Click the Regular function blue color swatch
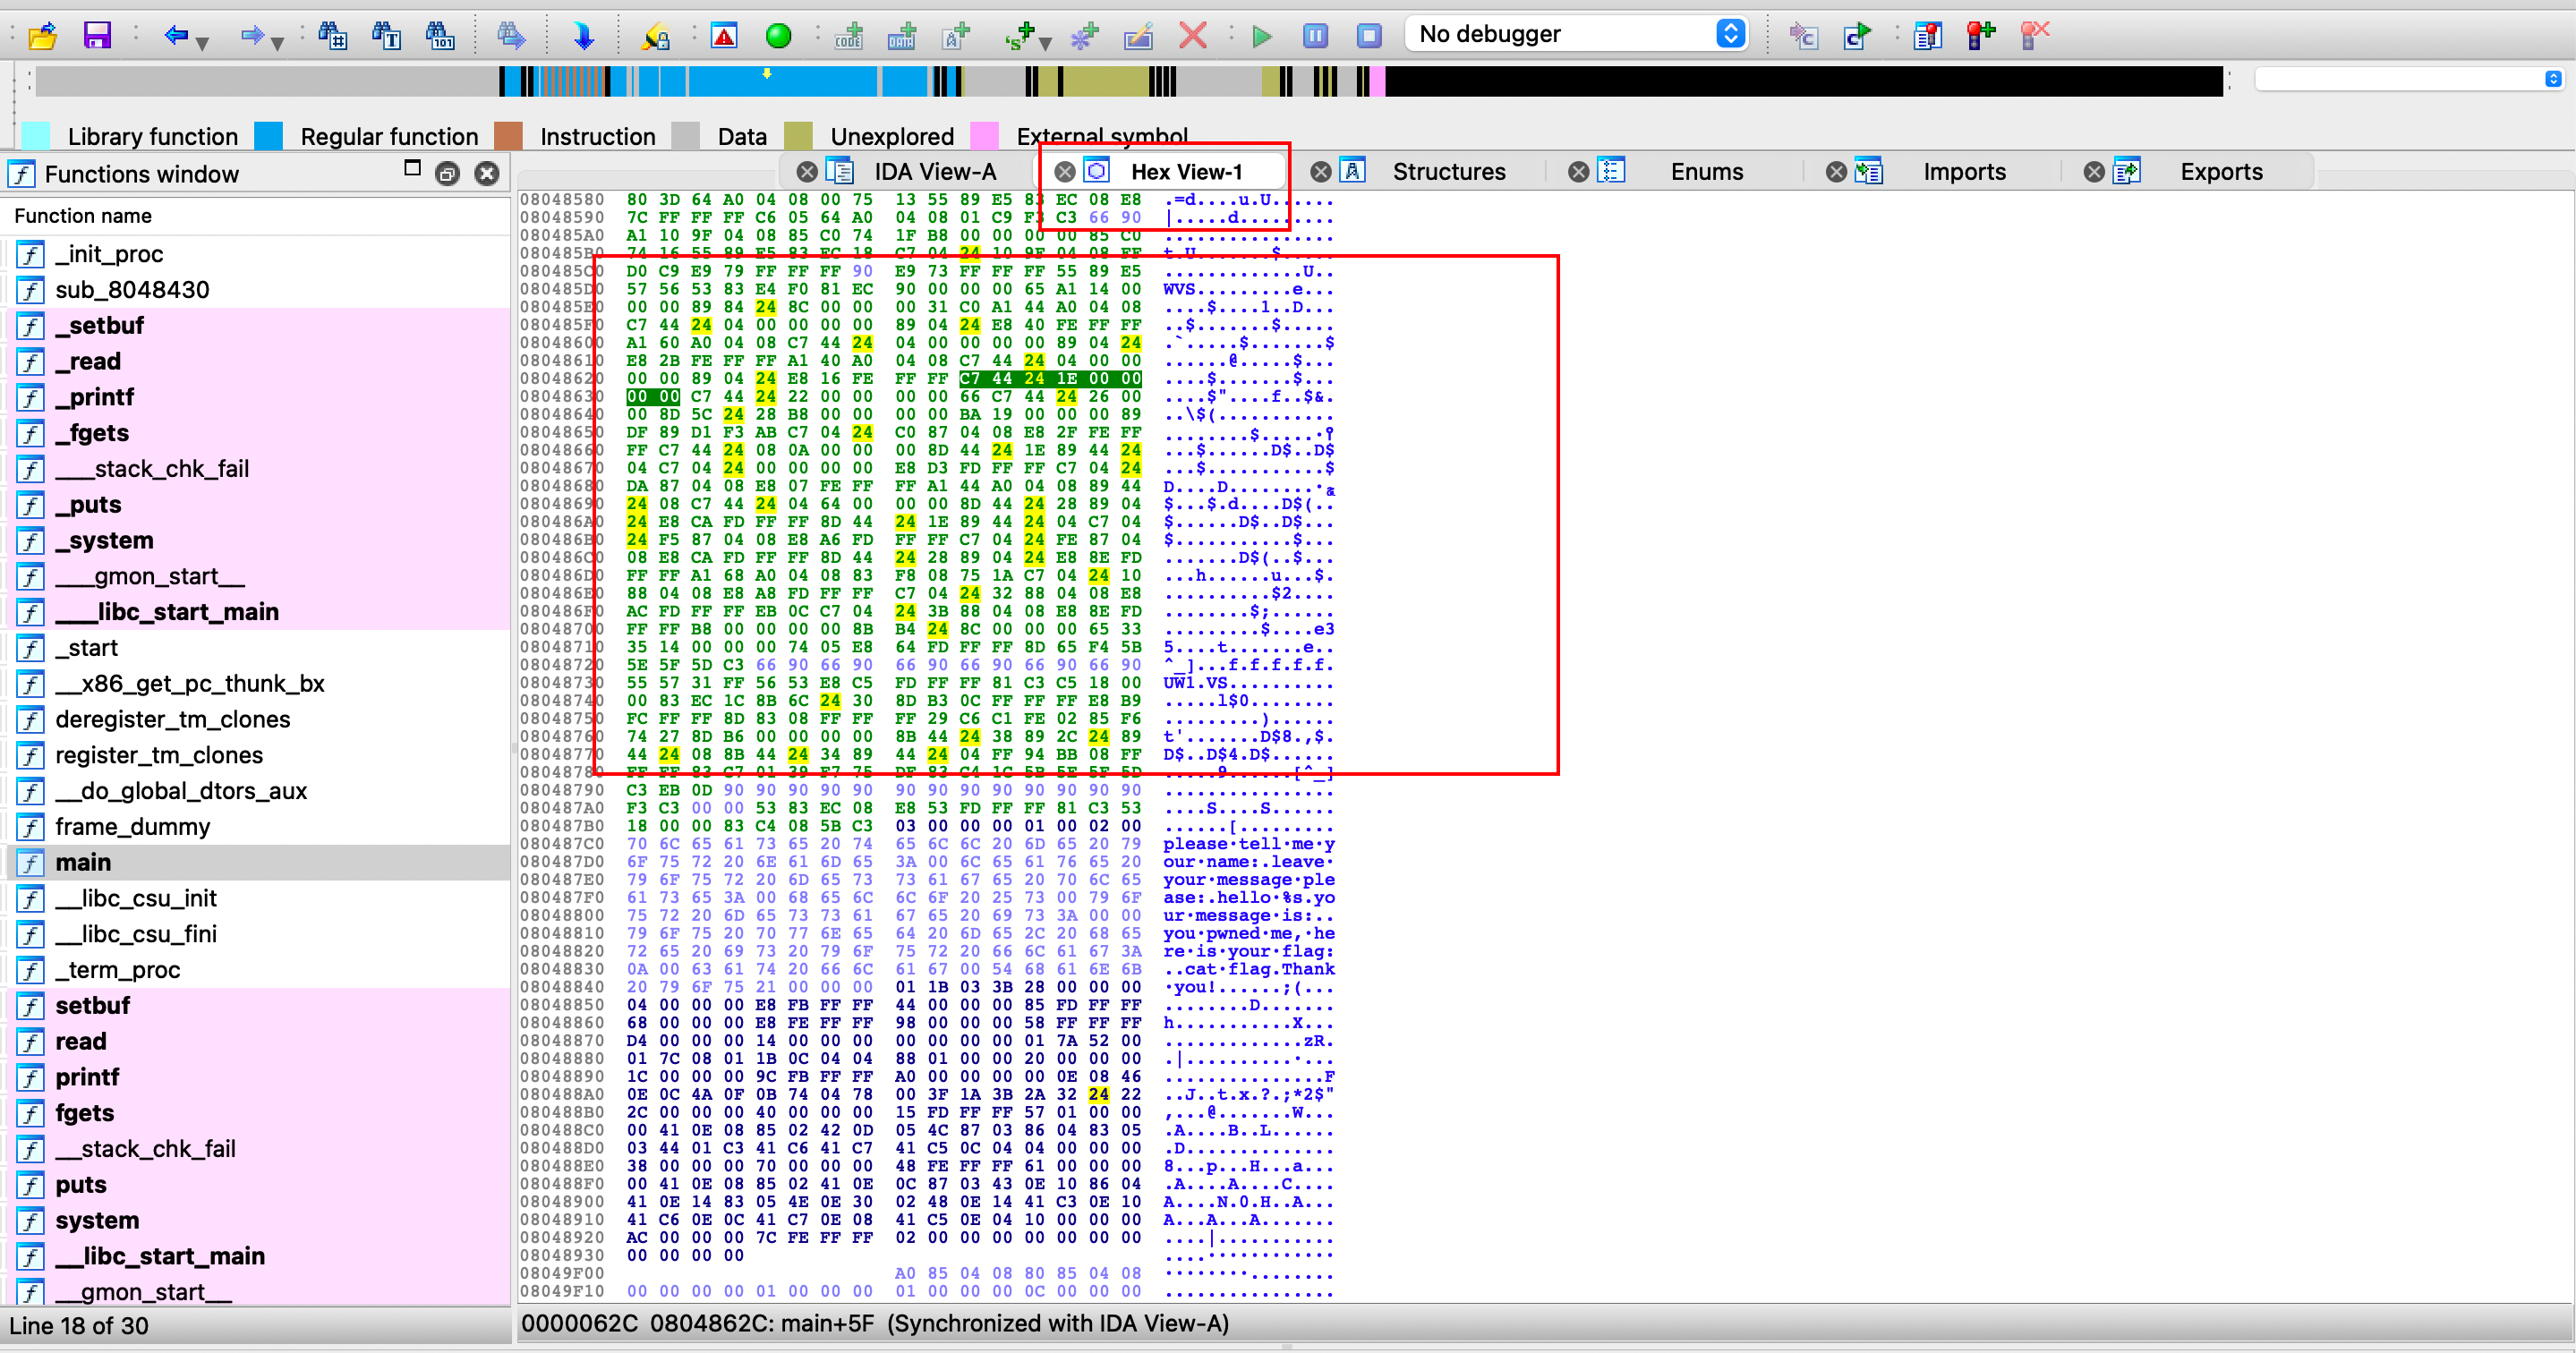2576x1353 pixels. pyautogui.click(x=268, y=136)
